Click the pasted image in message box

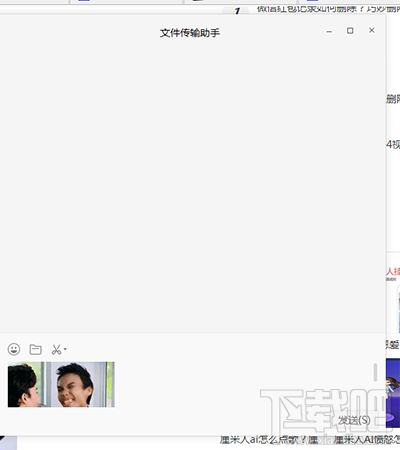pos(61,384)
